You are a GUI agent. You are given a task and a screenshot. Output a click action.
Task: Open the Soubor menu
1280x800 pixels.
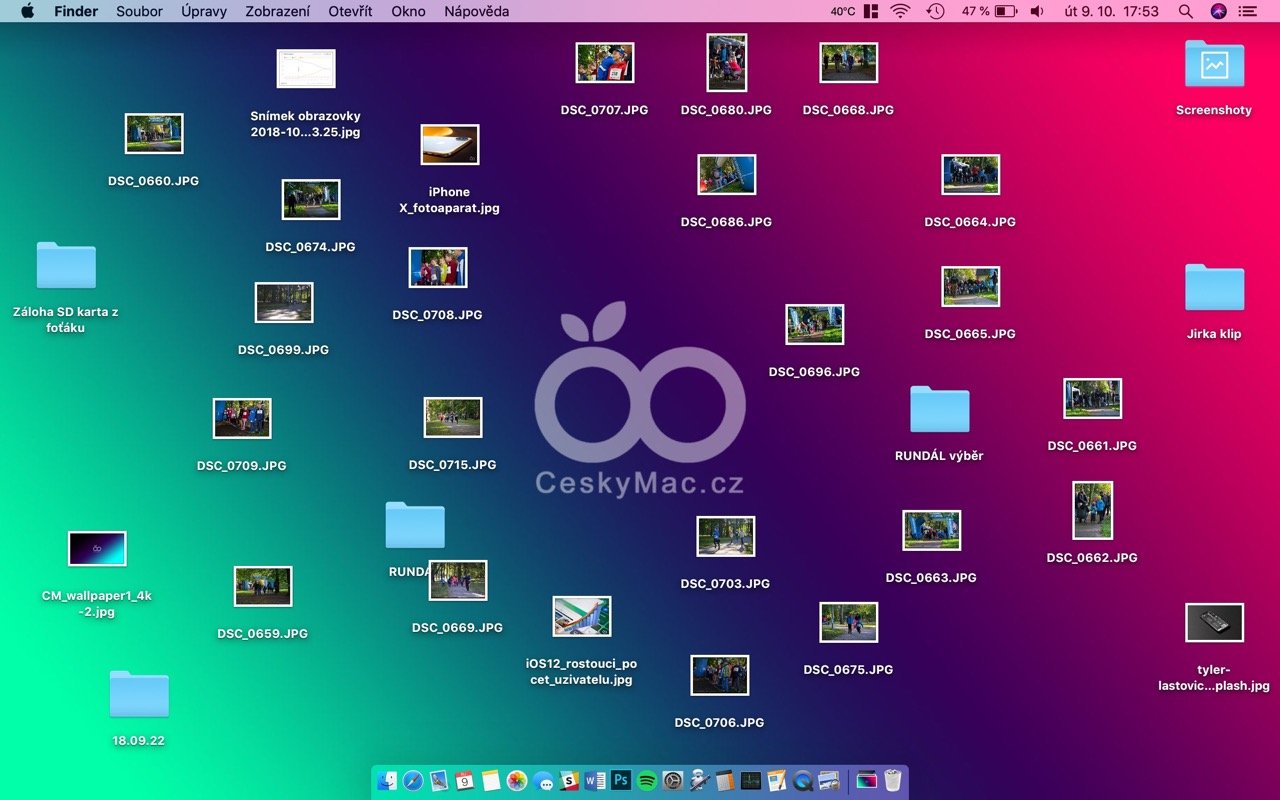[139, 11]
